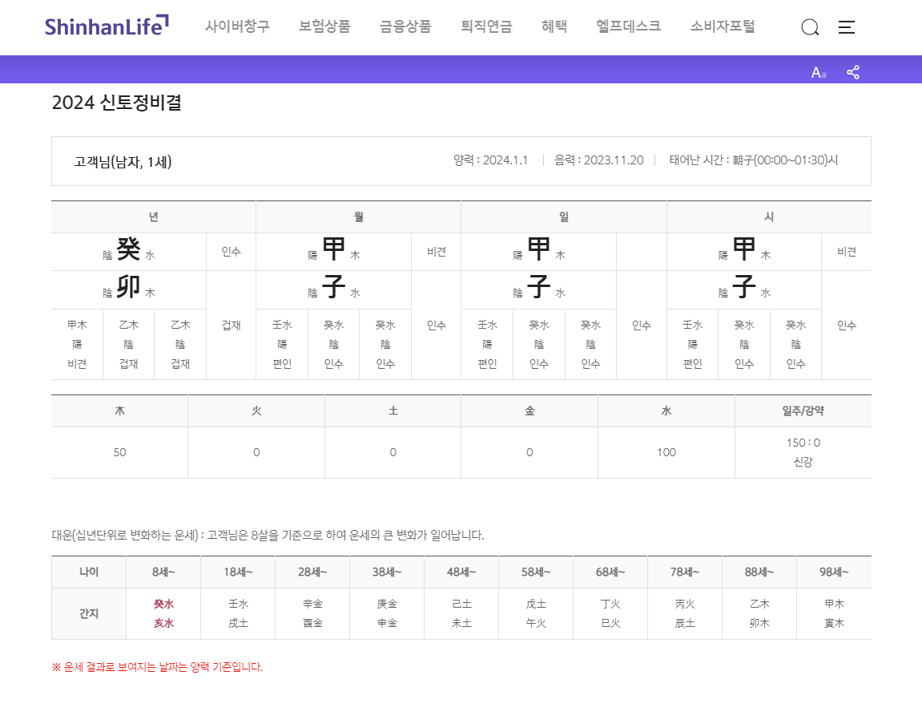The width and height of the screenshot is (922, 720).
Task: Open the 헬프데스크 menu
Action: (627, 27)
